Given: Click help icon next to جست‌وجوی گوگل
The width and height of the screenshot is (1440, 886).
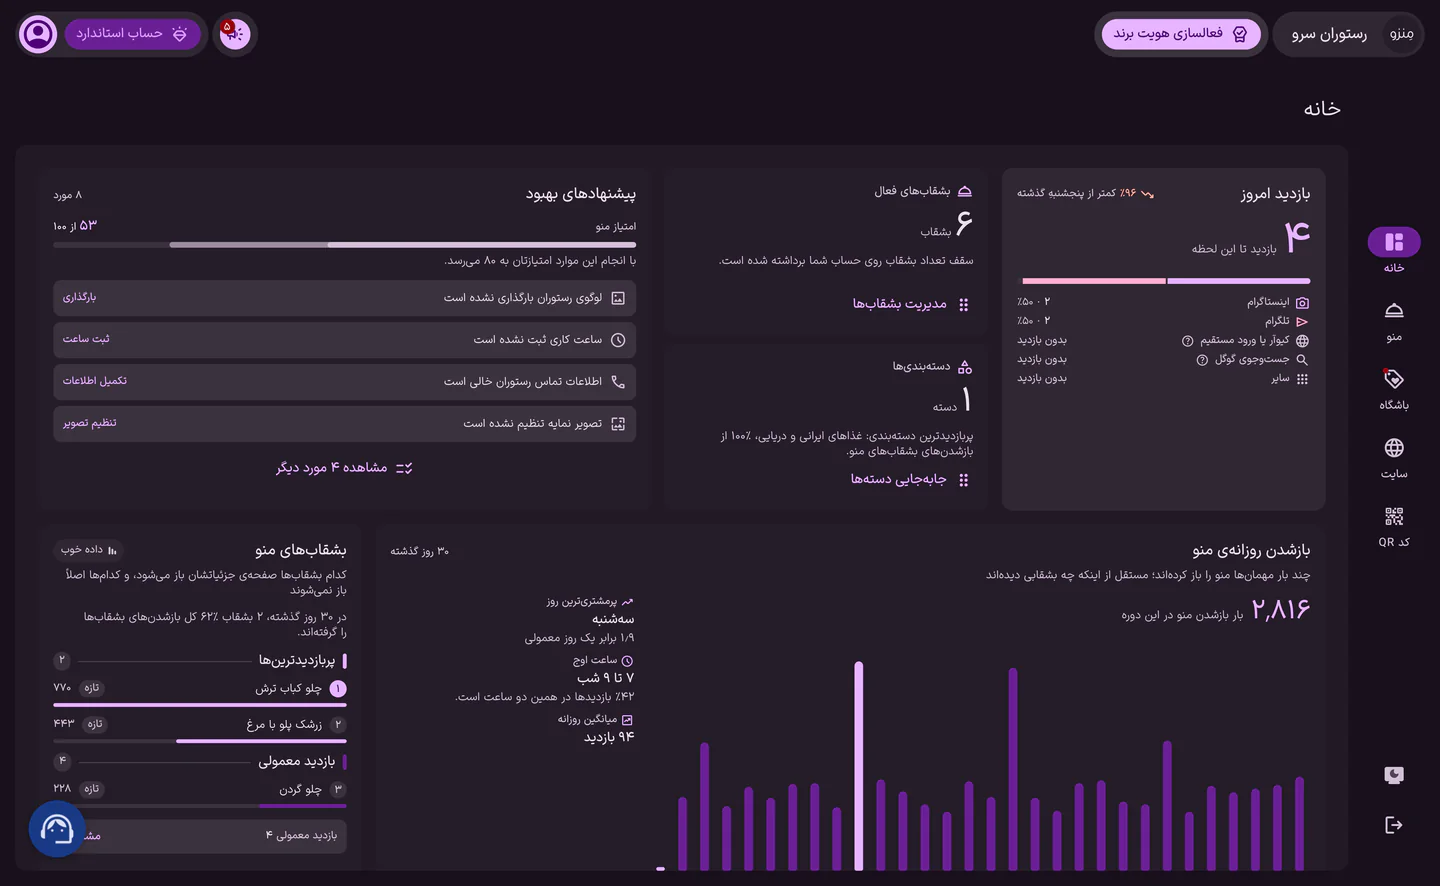Looking at the screenshot, I should click(1202, 360).
